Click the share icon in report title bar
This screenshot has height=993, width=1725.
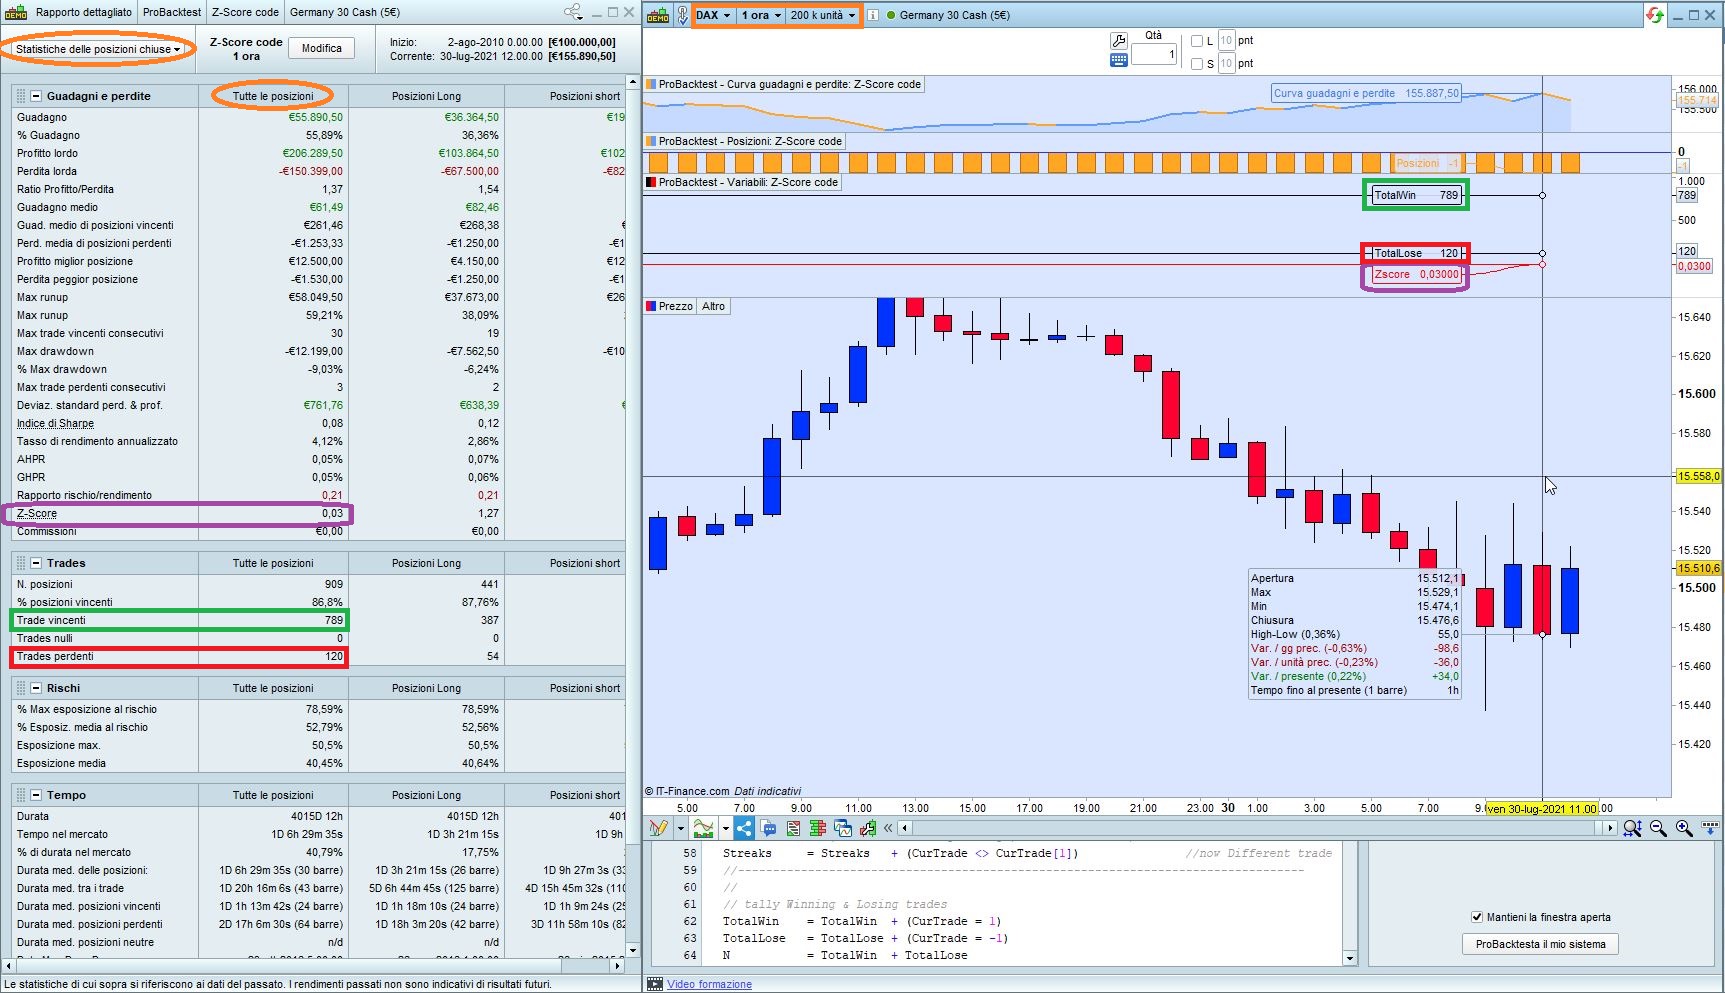click(x=572, y=12)
